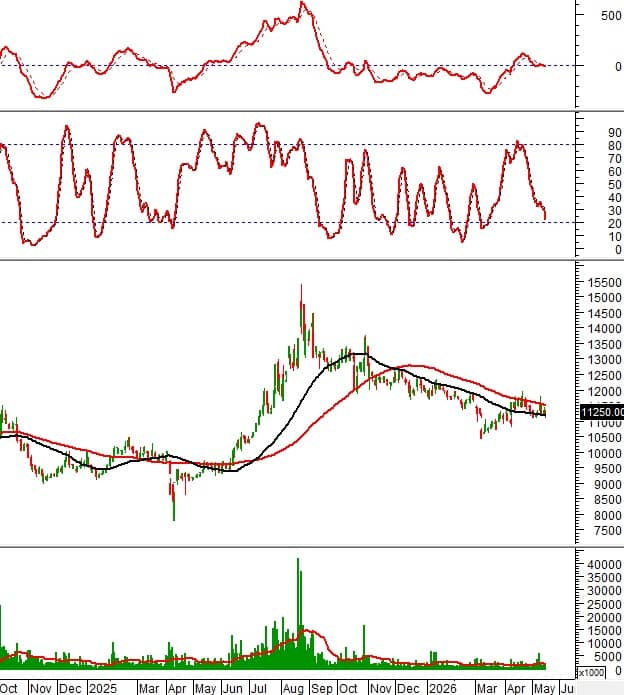Image resolution: width=624 pixels, height=695 pixels.
Task: Click the Jun month label on the time axis
Action: pyautogui.click(x=233, y=688)
